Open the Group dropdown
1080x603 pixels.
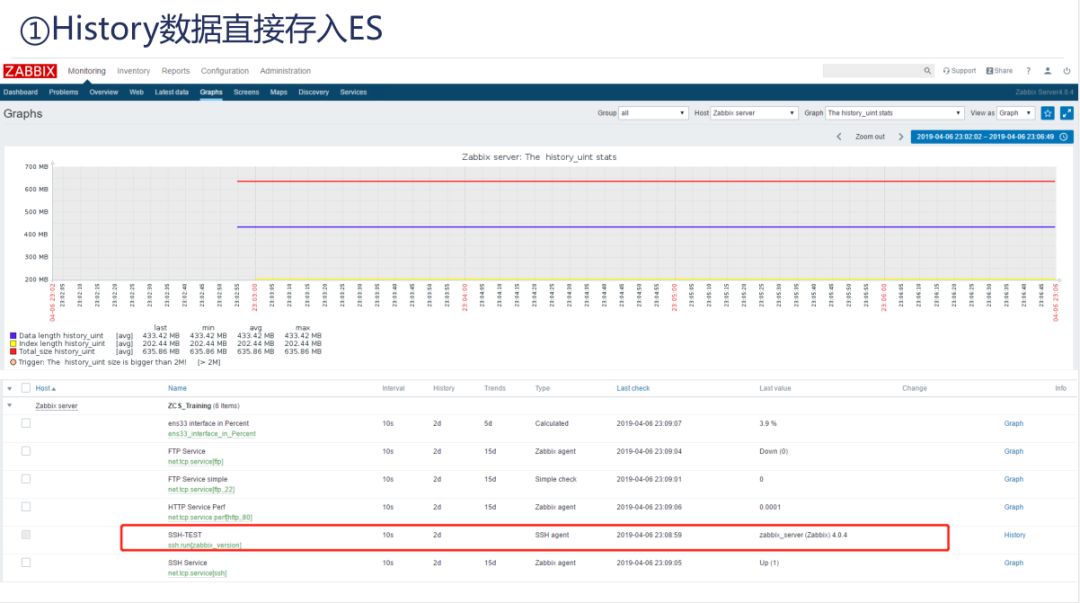653,113
